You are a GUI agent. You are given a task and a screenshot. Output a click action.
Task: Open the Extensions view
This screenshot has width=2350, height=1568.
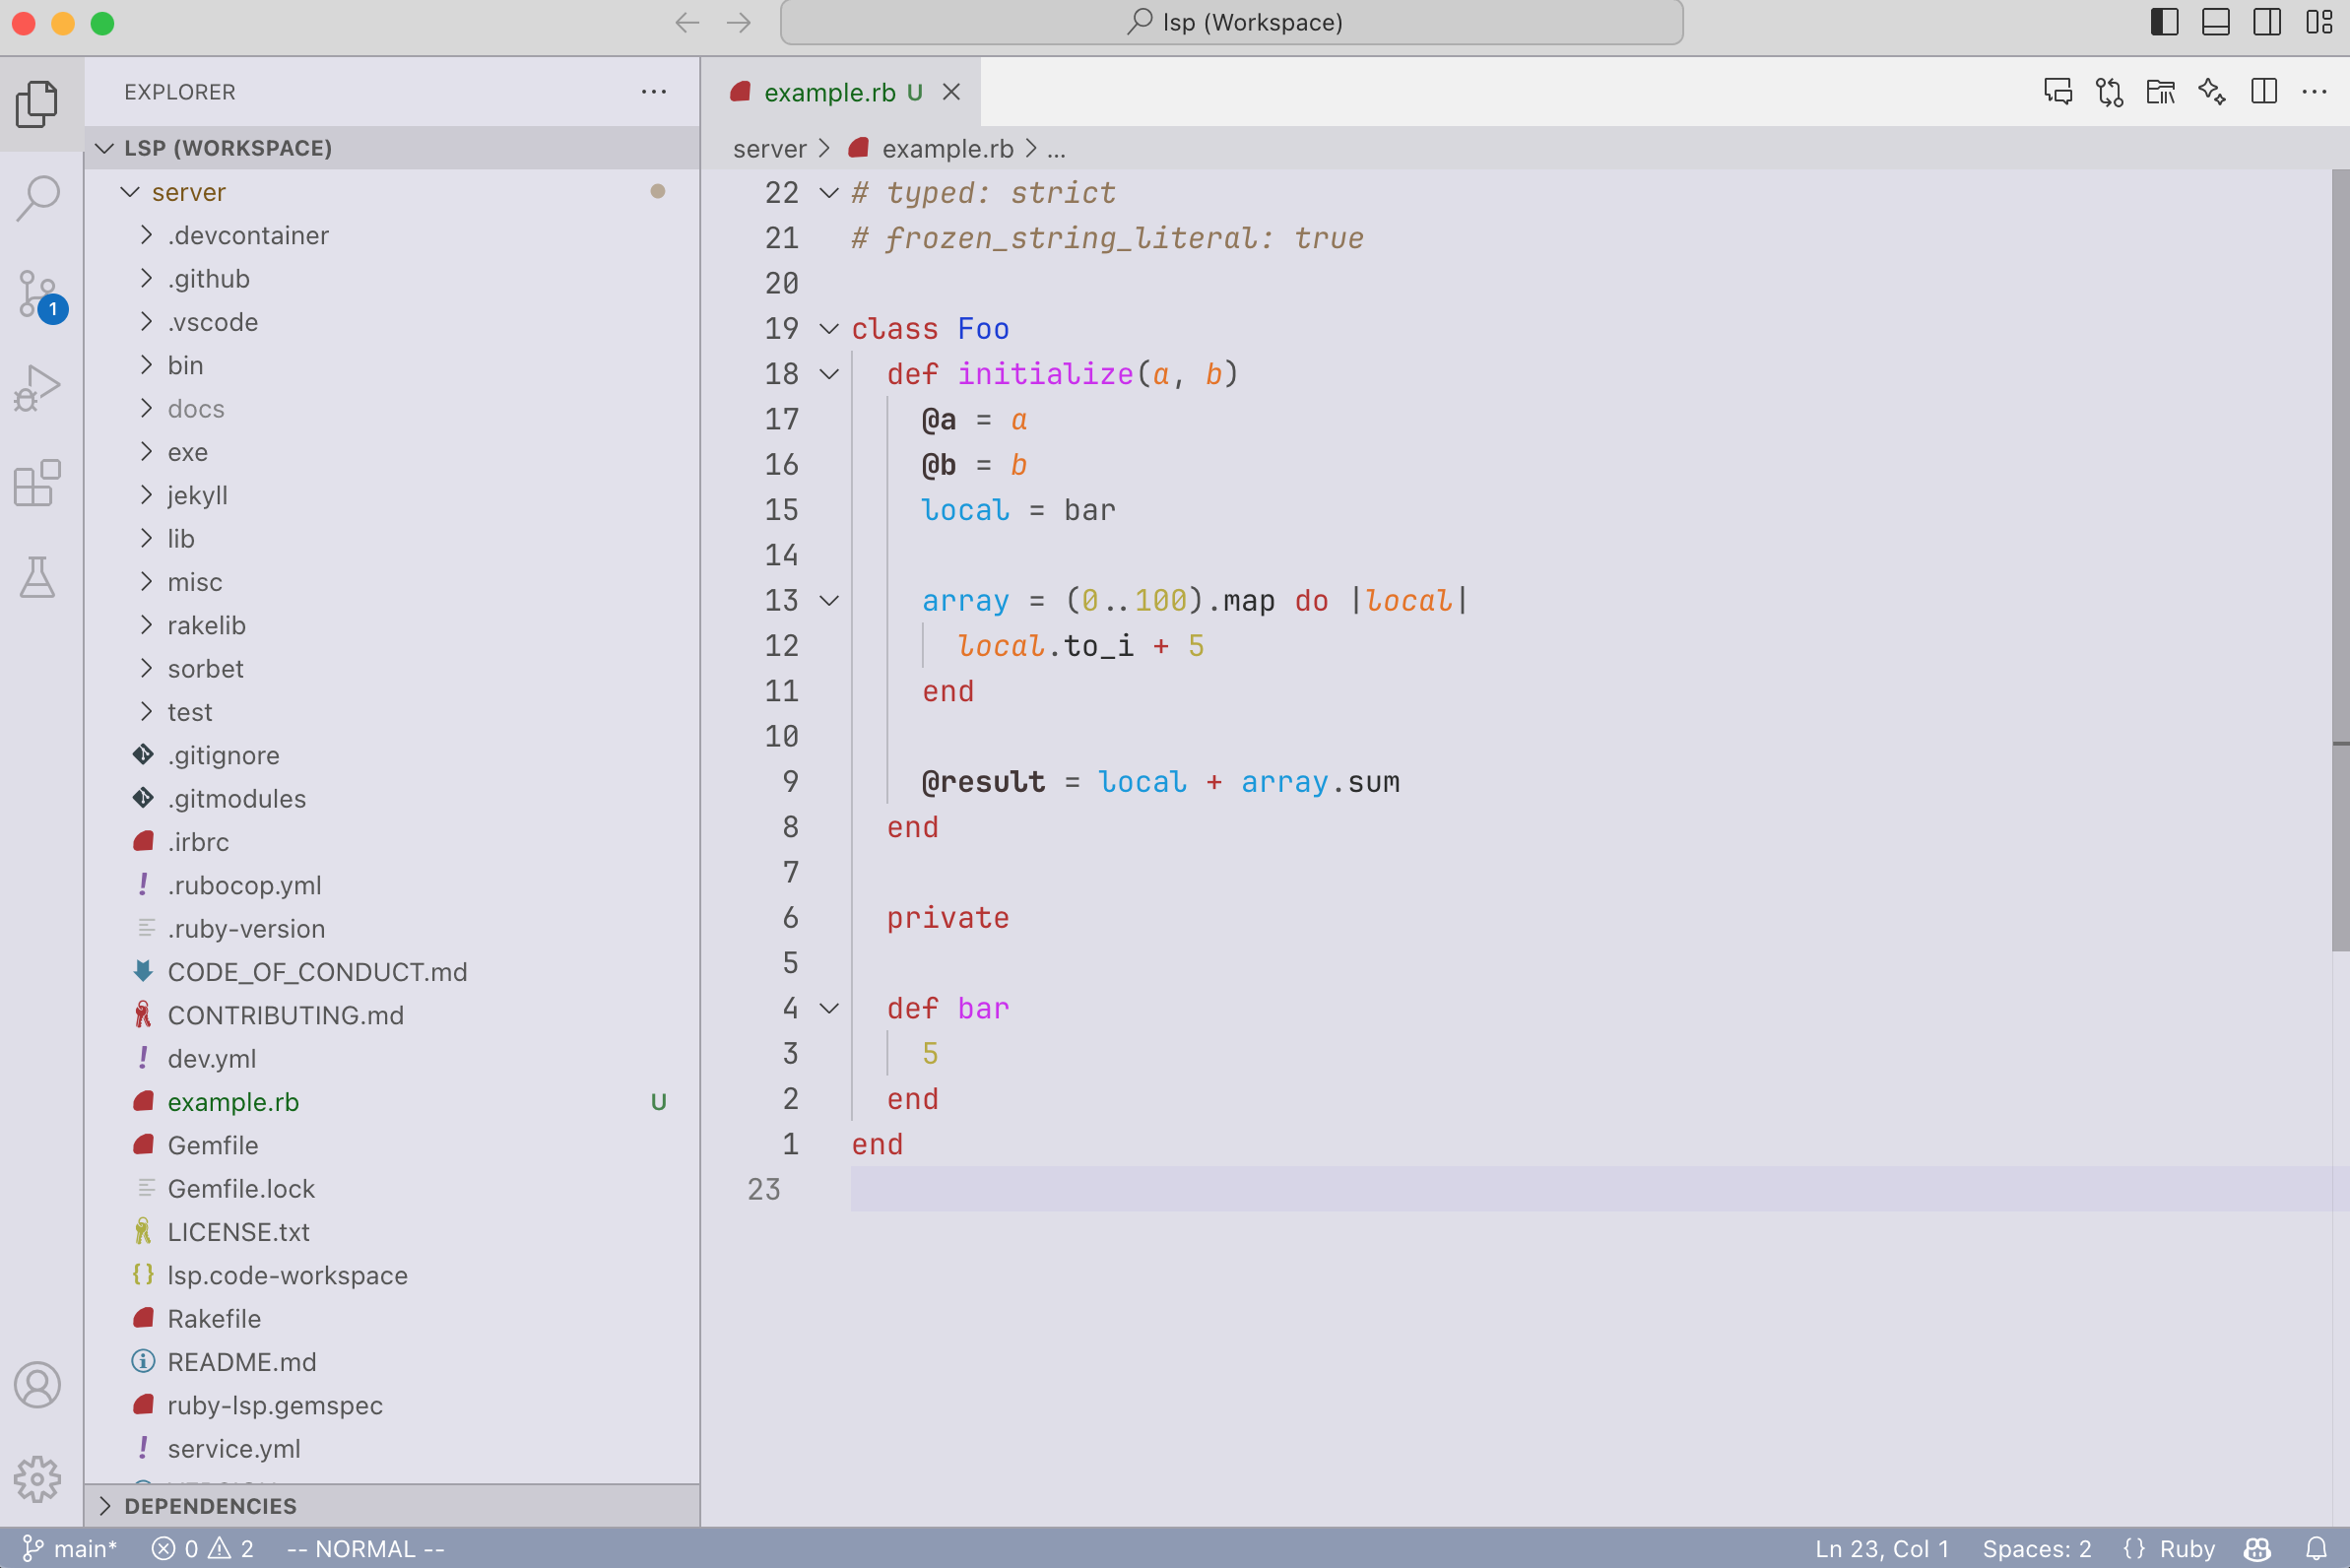pyautogui.click(x=38, y=483)
